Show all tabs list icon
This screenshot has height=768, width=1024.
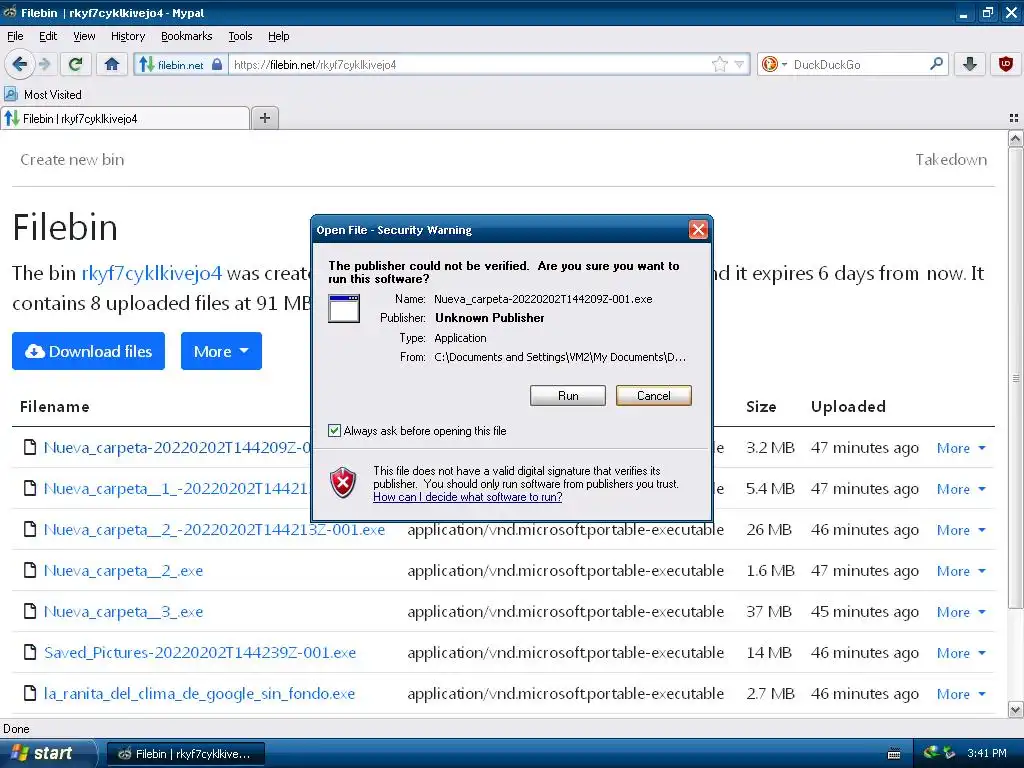coord(1014,118)
